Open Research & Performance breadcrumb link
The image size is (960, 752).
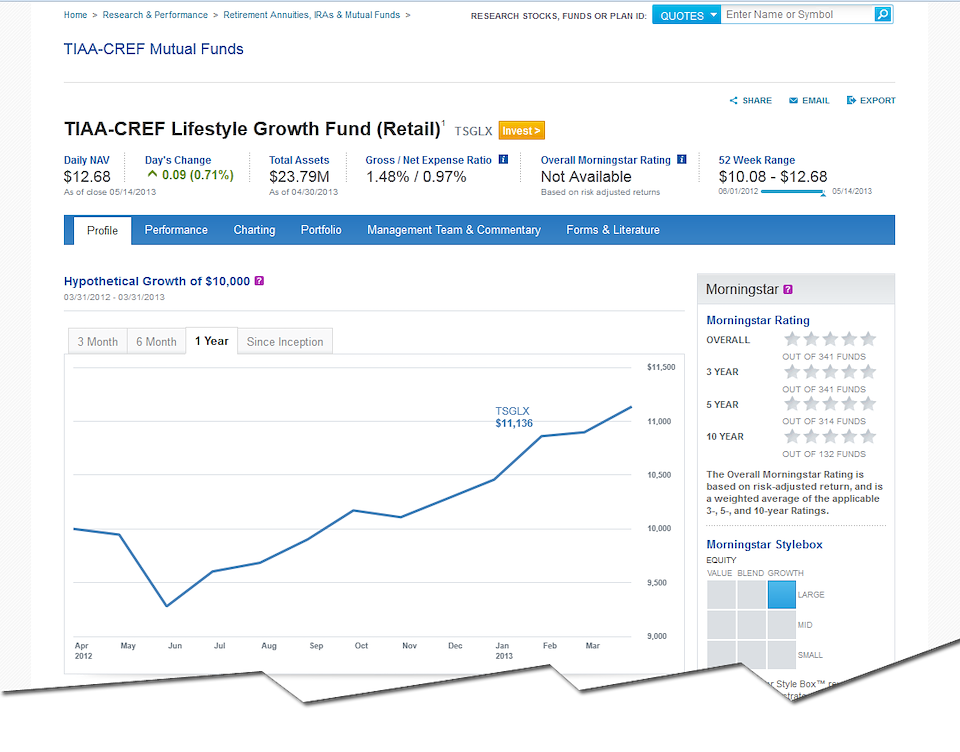click(x=155, y=15)
